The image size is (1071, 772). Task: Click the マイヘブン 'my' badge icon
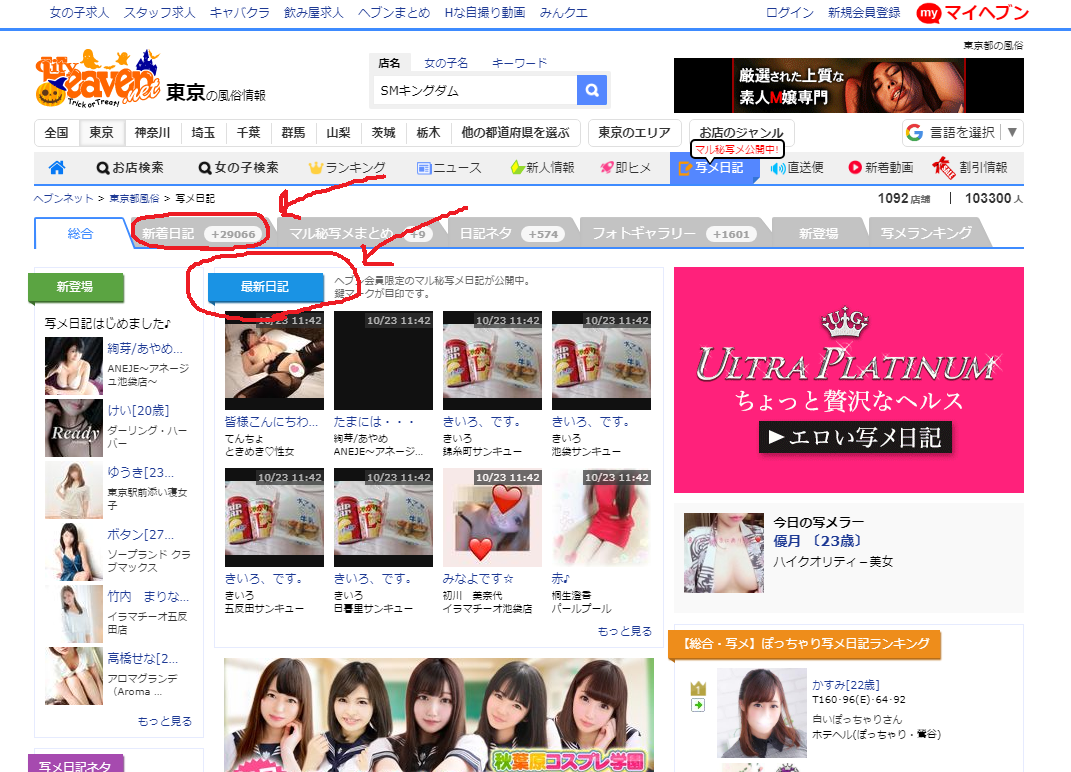(x=929, y=12)
